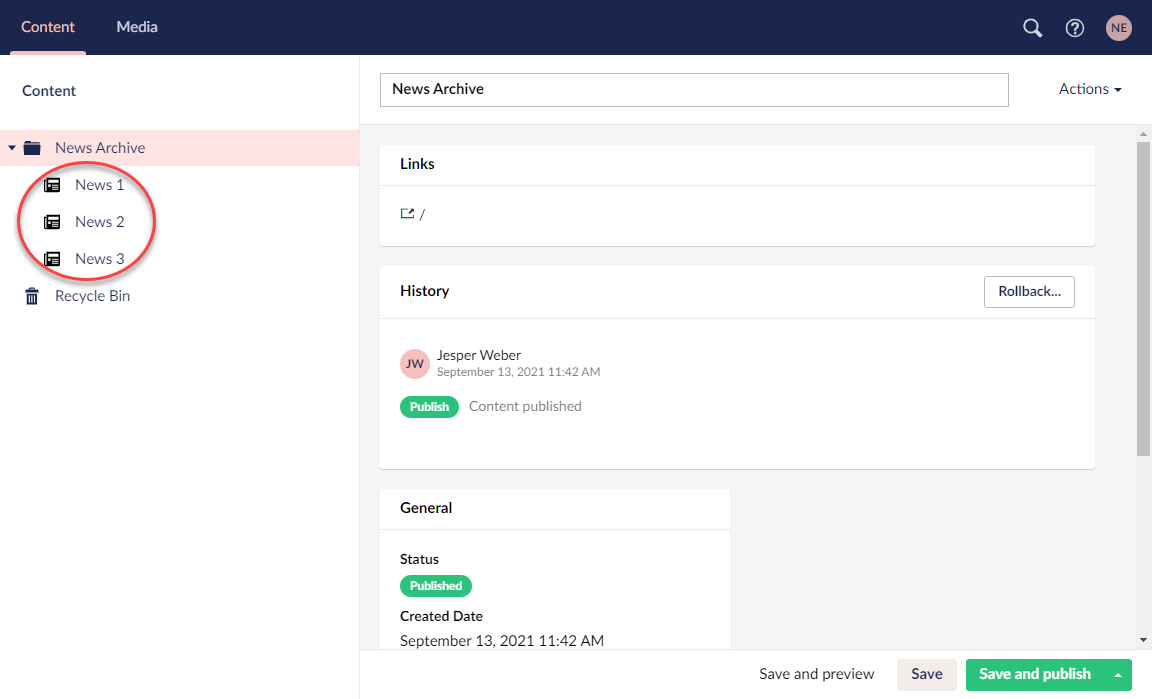
Task: Click the external link icon under Links
Action: (406, 213)
